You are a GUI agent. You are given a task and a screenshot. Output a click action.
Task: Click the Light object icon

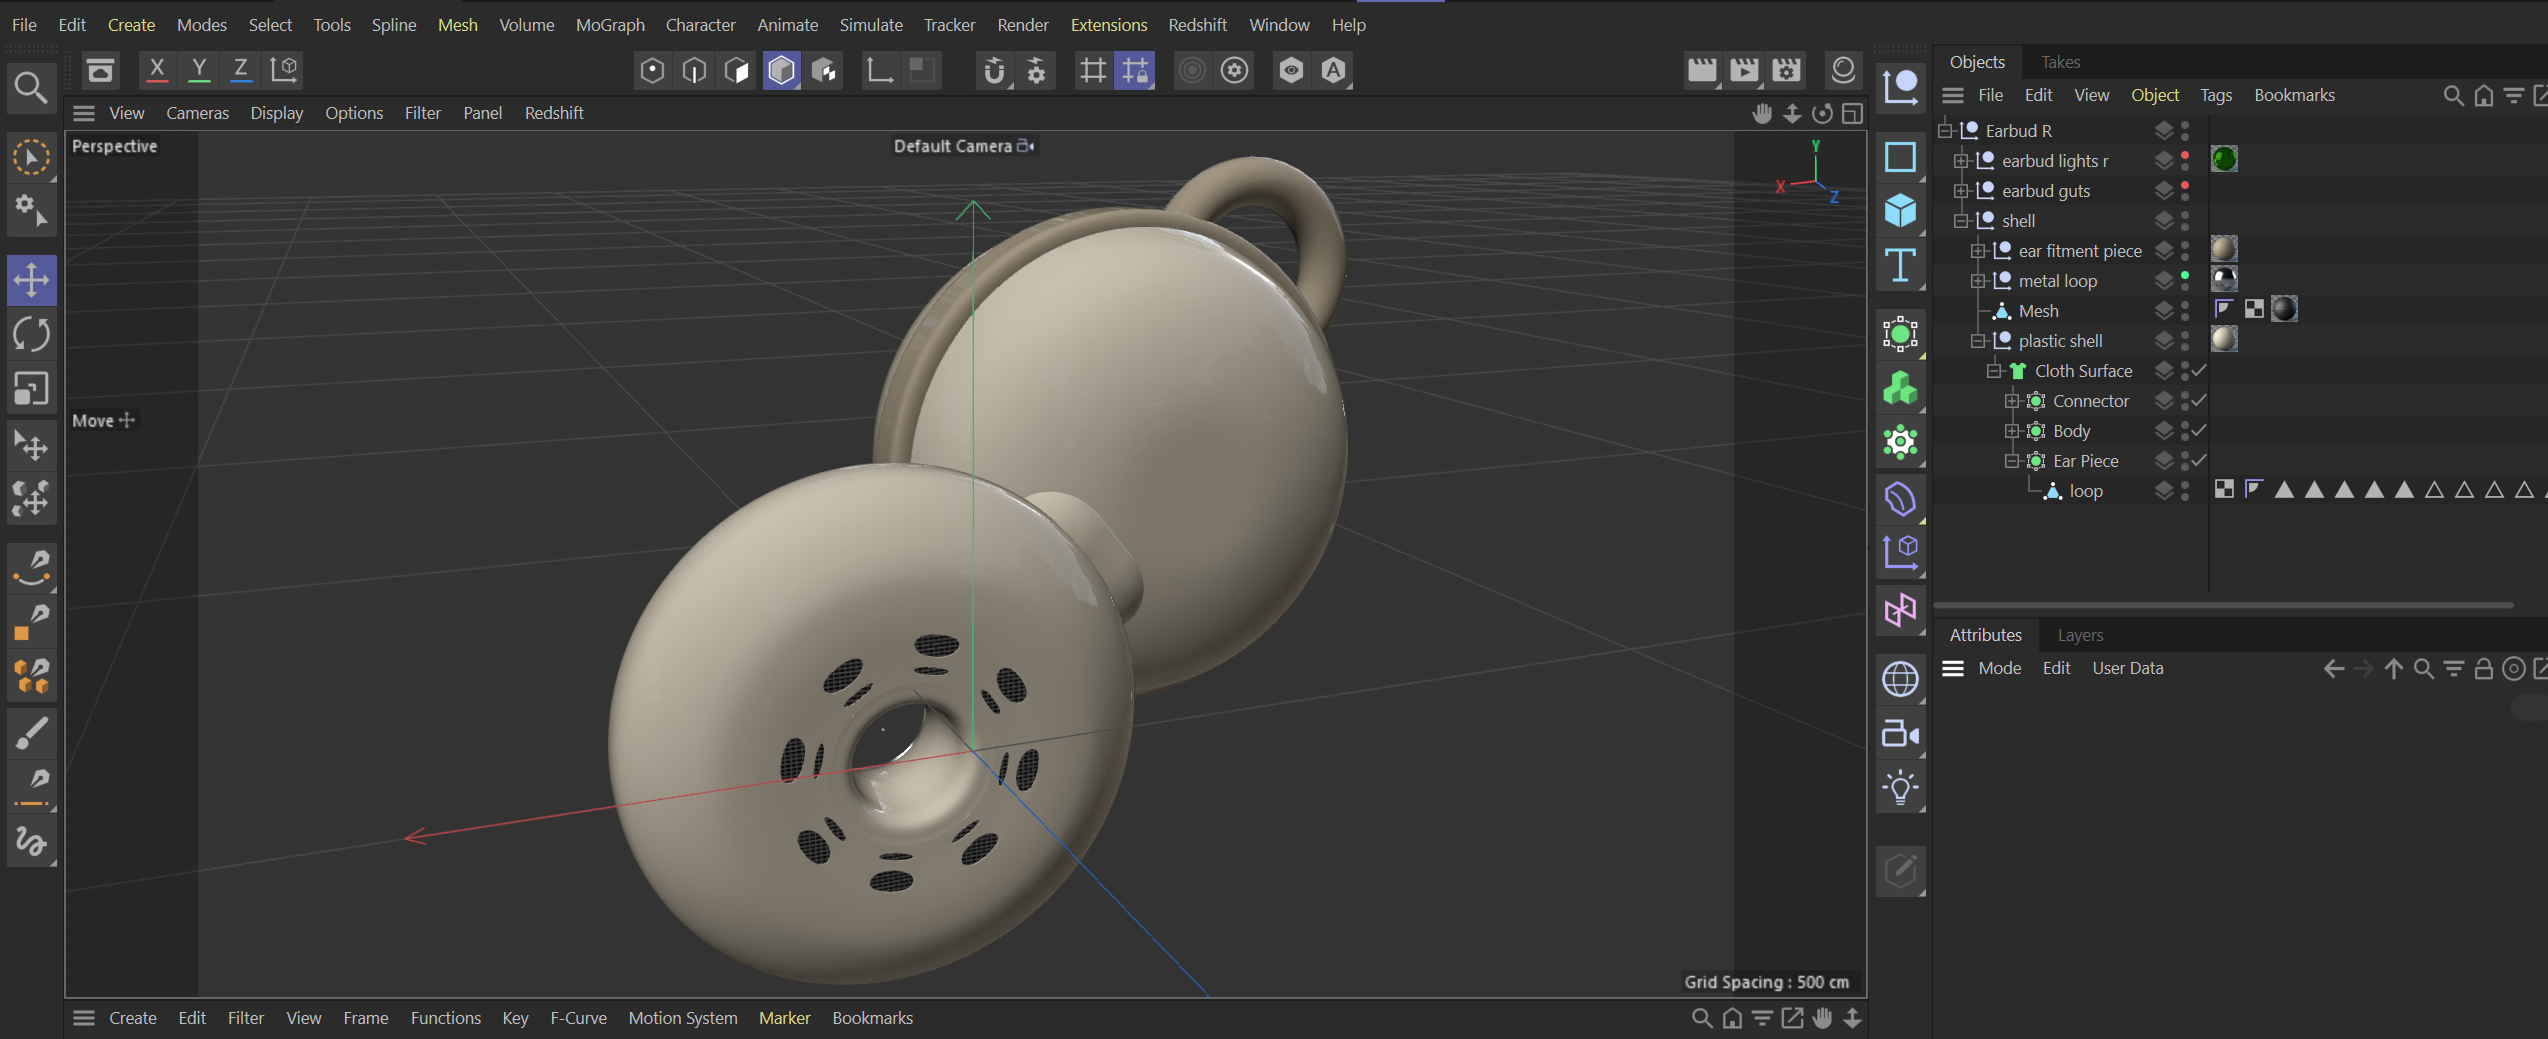[1900, 788]
